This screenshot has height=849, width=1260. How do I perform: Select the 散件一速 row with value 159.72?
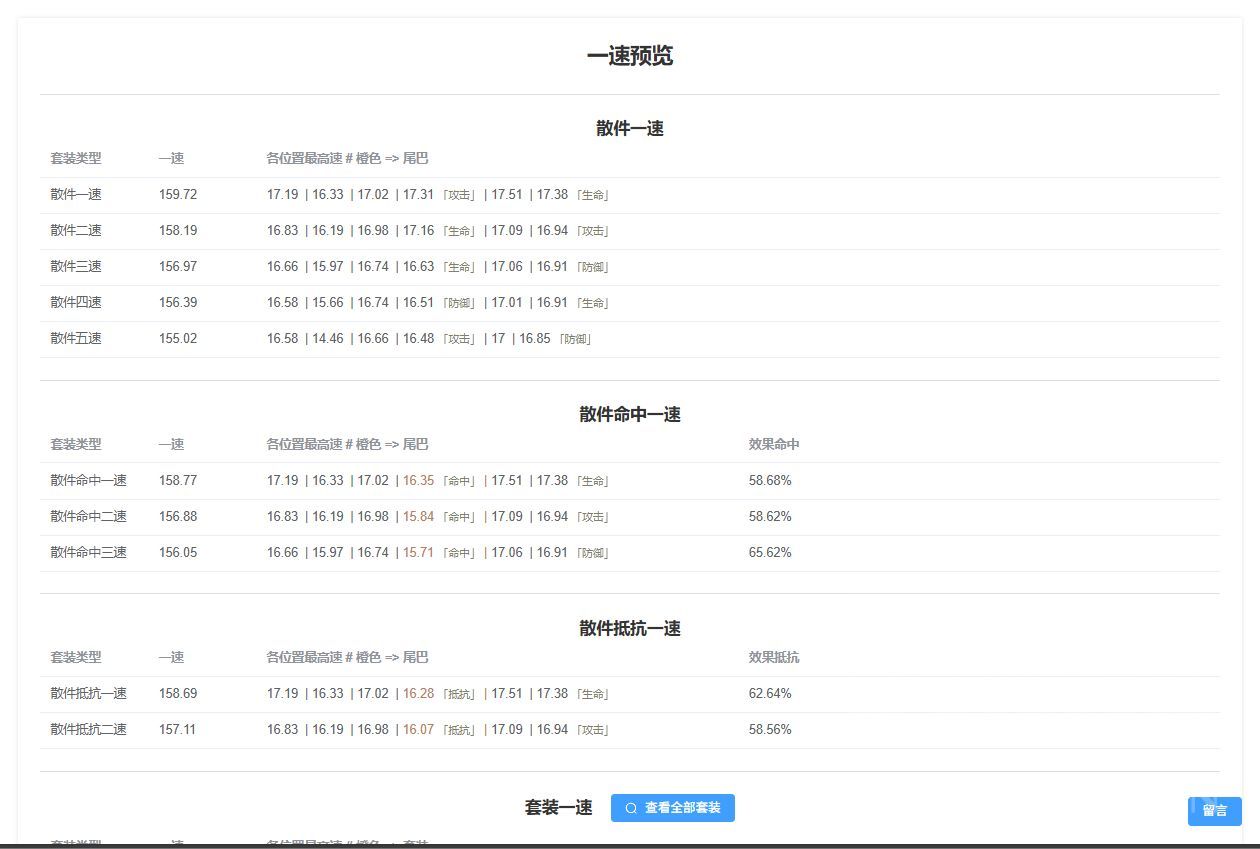(x=178, y=194)
